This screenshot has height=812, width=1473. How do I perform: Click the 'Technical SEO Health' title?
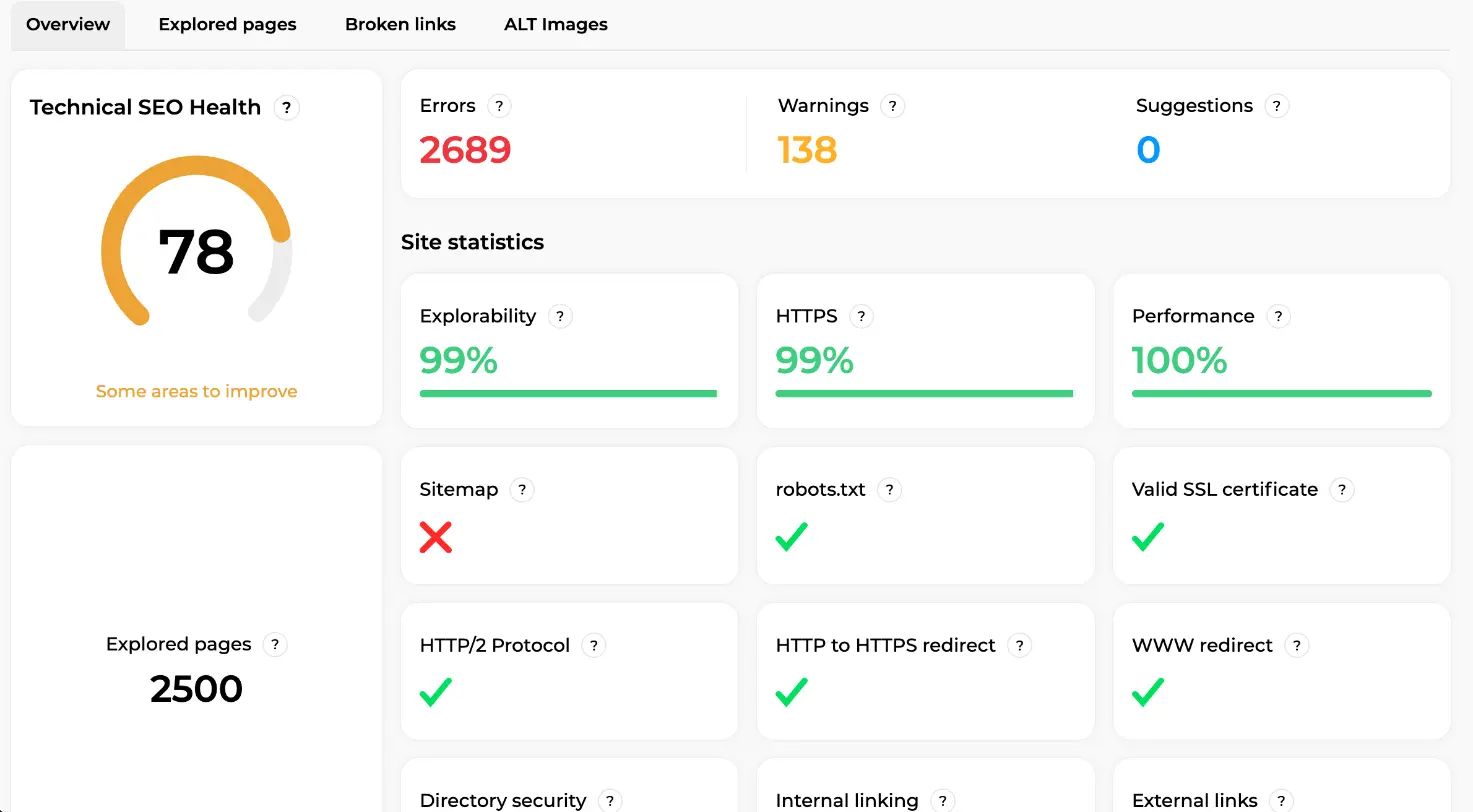click(145, 107)
